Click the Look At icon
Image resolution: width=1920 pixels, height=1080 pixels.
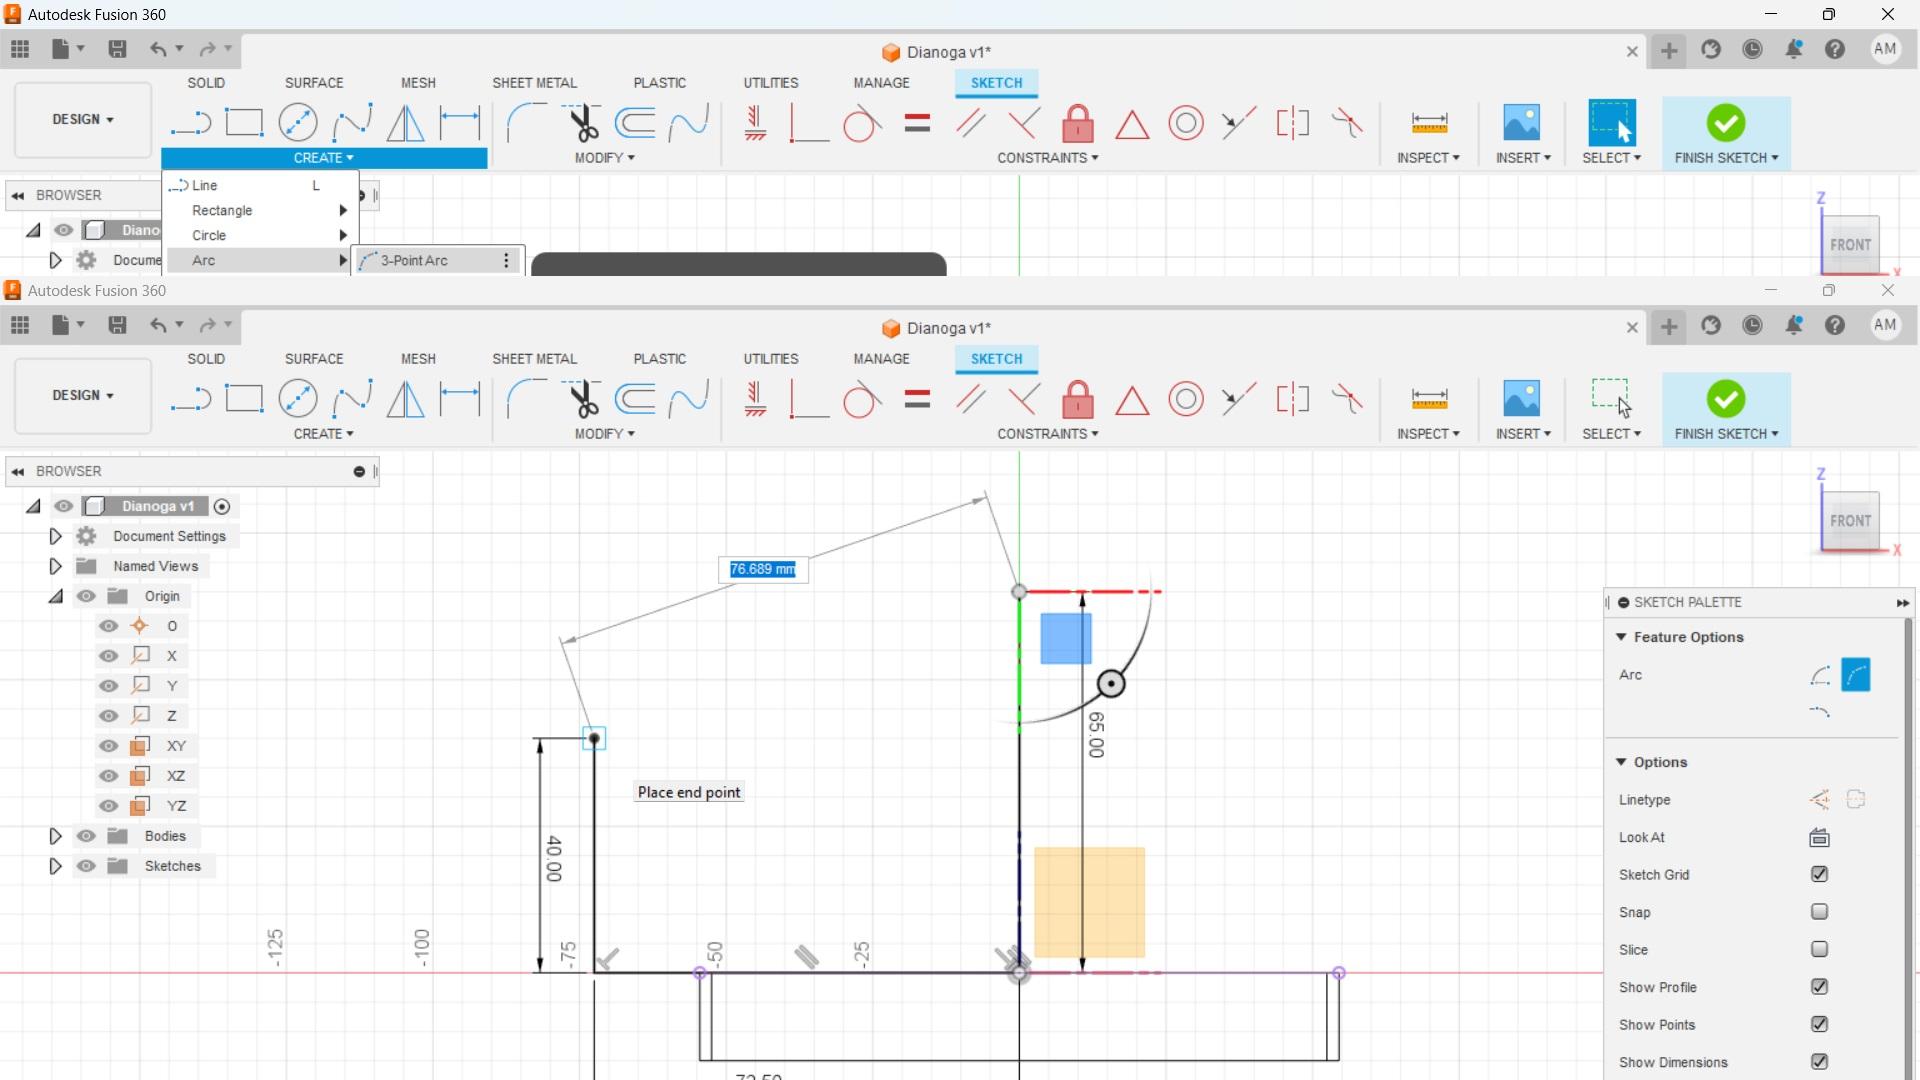(1819, 838)
